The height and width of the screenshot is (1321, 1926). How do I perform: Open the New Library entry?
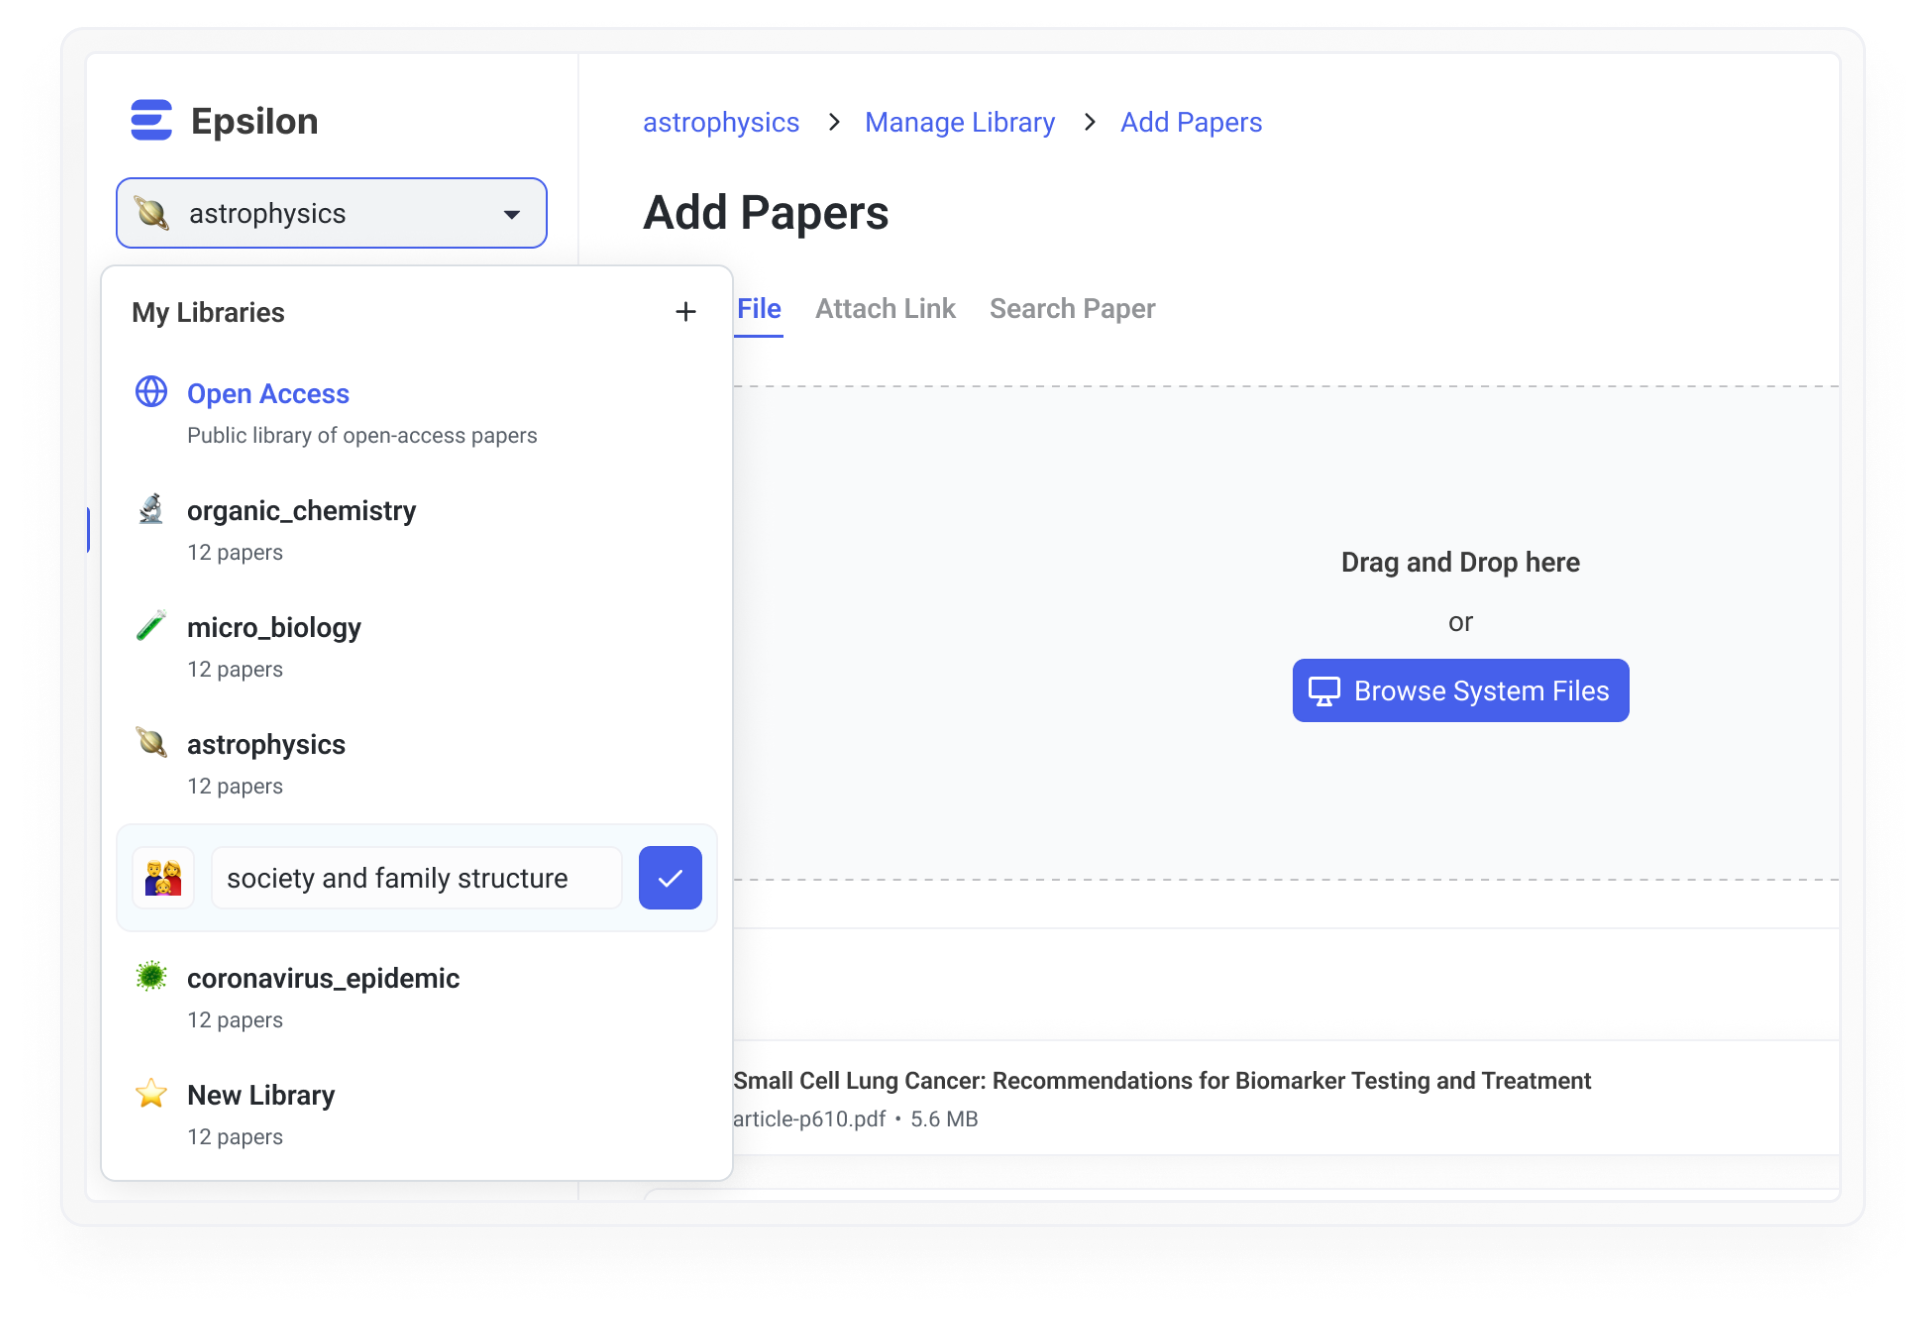tap(416, 1114)
